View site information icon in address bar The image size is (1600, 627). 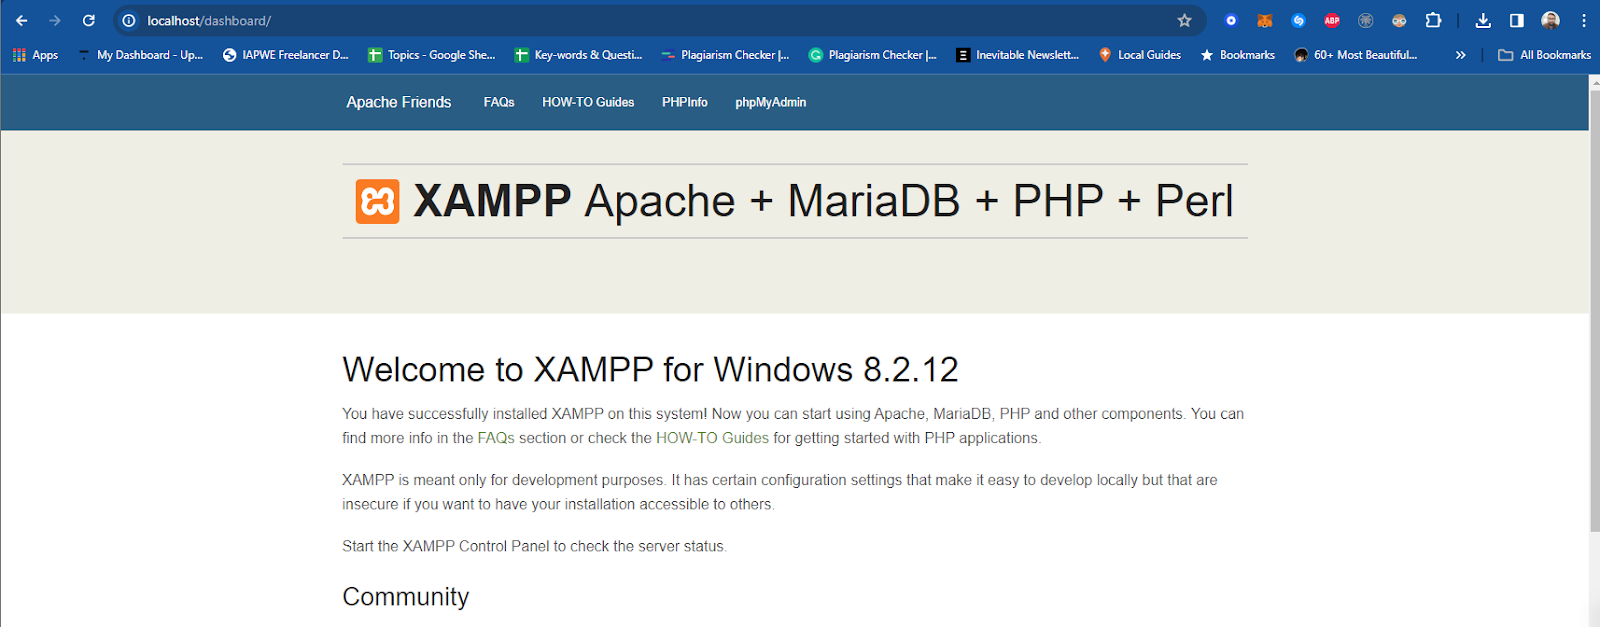129,20
